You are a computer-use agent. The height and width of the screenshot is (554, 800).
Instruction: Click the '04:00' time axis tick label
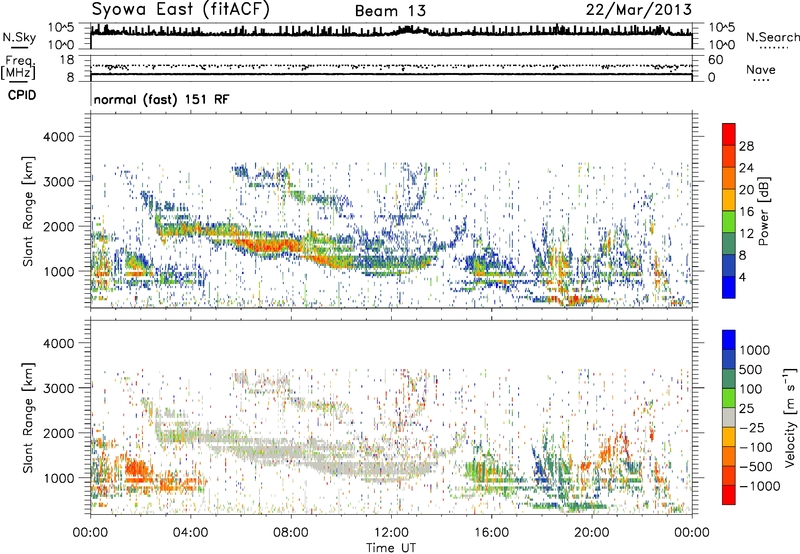191,533
